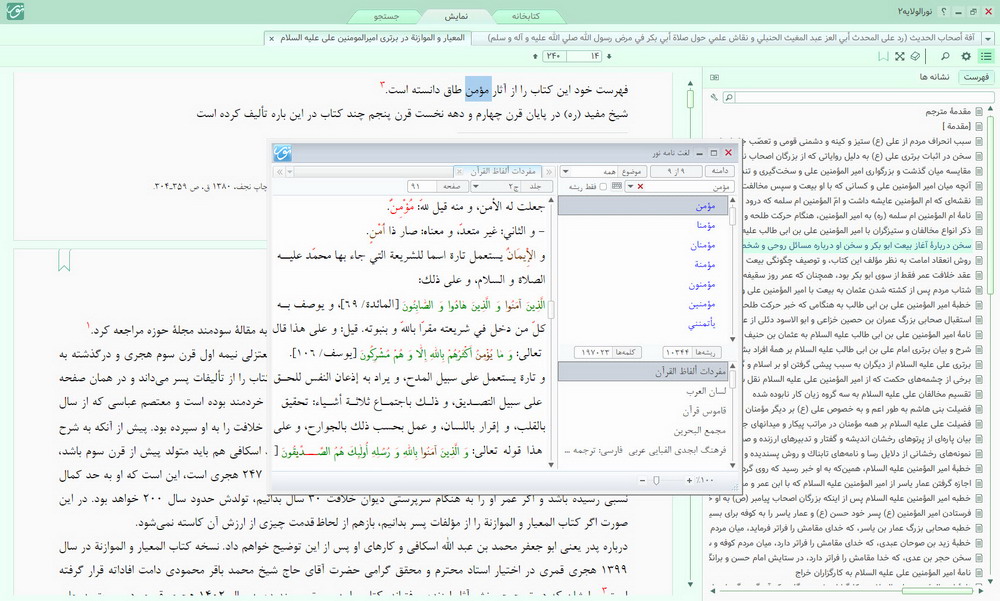The image size is (1000, 601).
Task: Choose قاموس قرآن in the dictionary sources
Action: tap(705, 411)
